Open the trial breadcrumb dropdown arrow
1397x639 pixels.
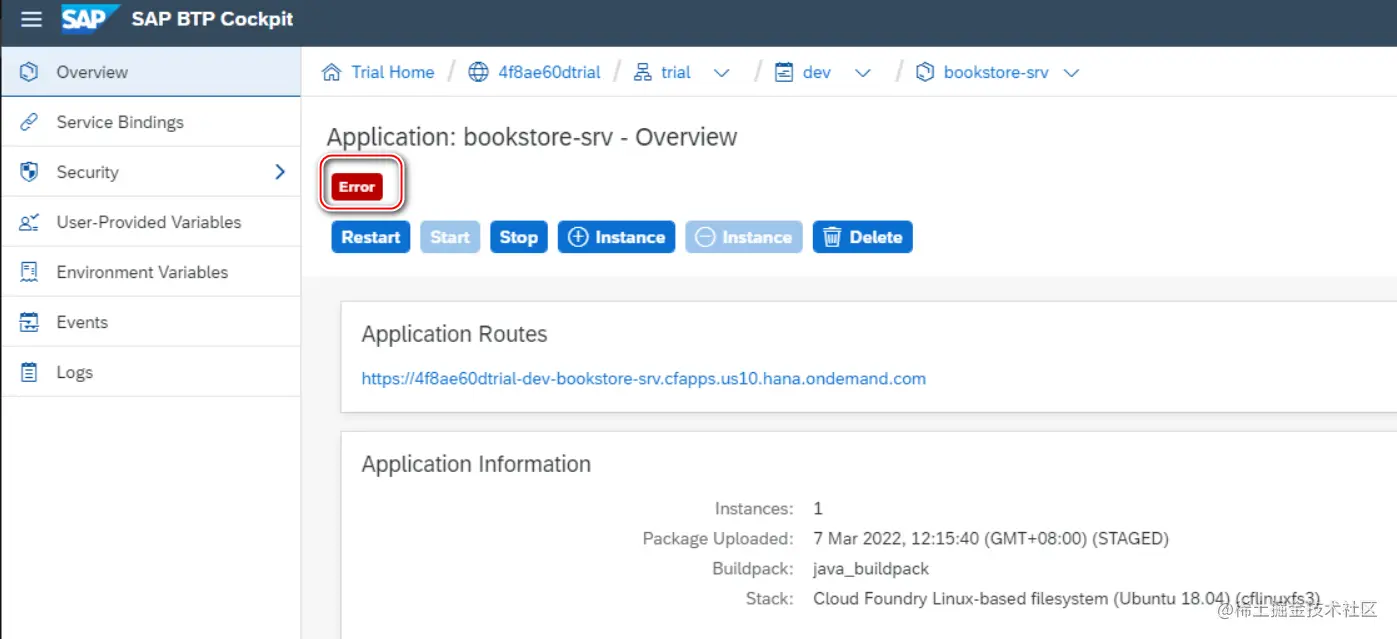721,73
